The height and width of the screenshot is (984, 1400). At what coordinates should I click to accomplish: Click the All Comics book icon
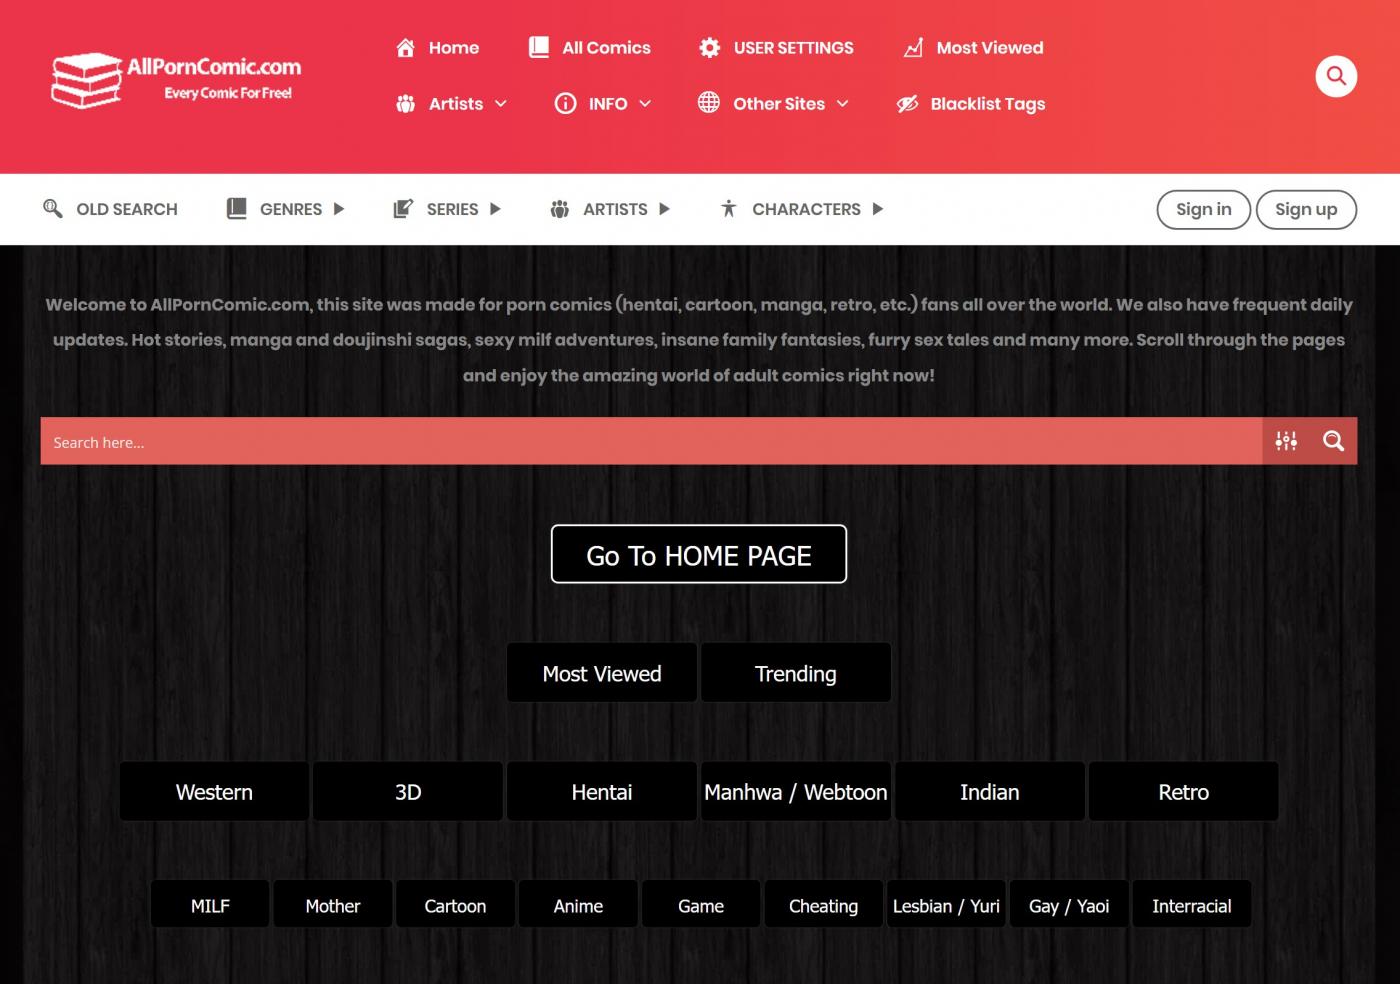tap(539, 48)
